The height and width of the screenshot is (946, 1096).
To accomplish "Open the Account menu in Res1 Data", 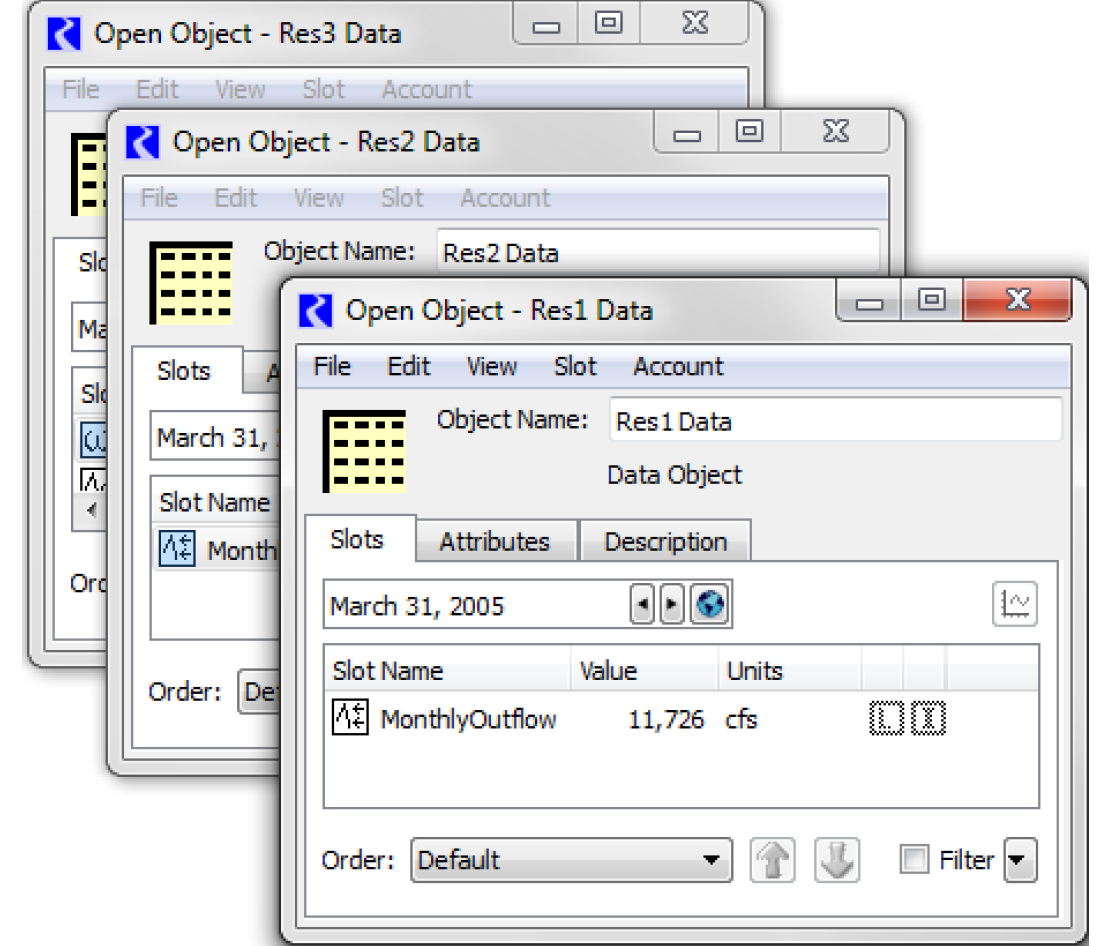I will 678,366.
